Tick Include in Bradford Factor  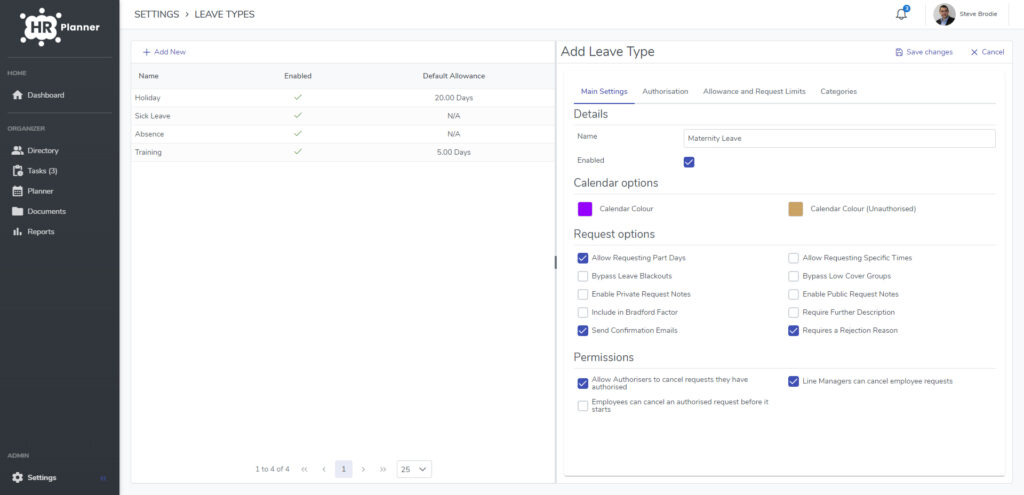(583, 313)
